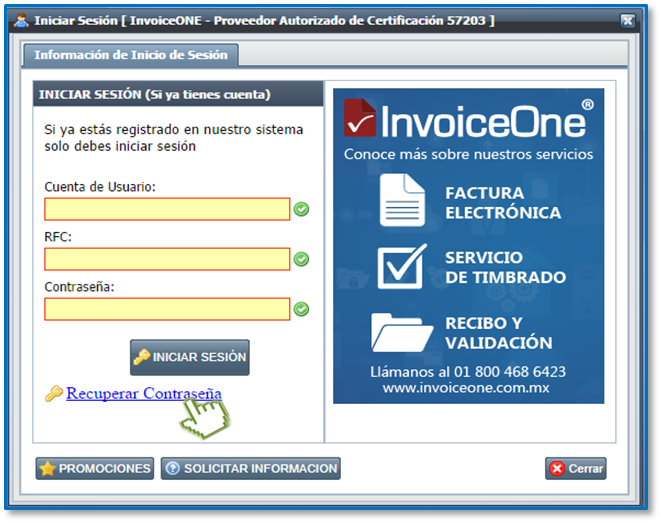Click green check icon beside Cuenta de Usuario
661x523 pixels.
(x=301, y=209)
